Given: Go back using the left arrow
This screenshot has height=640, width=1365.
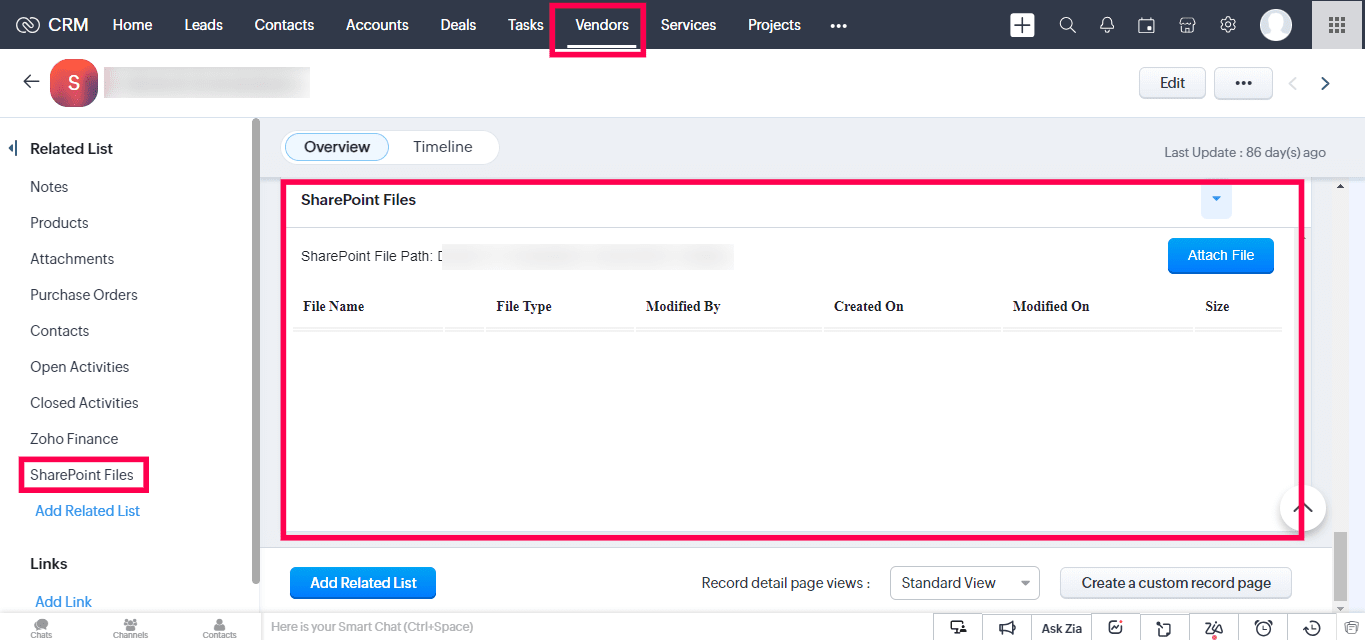Looking at the screenshot, I should (31, 82).
